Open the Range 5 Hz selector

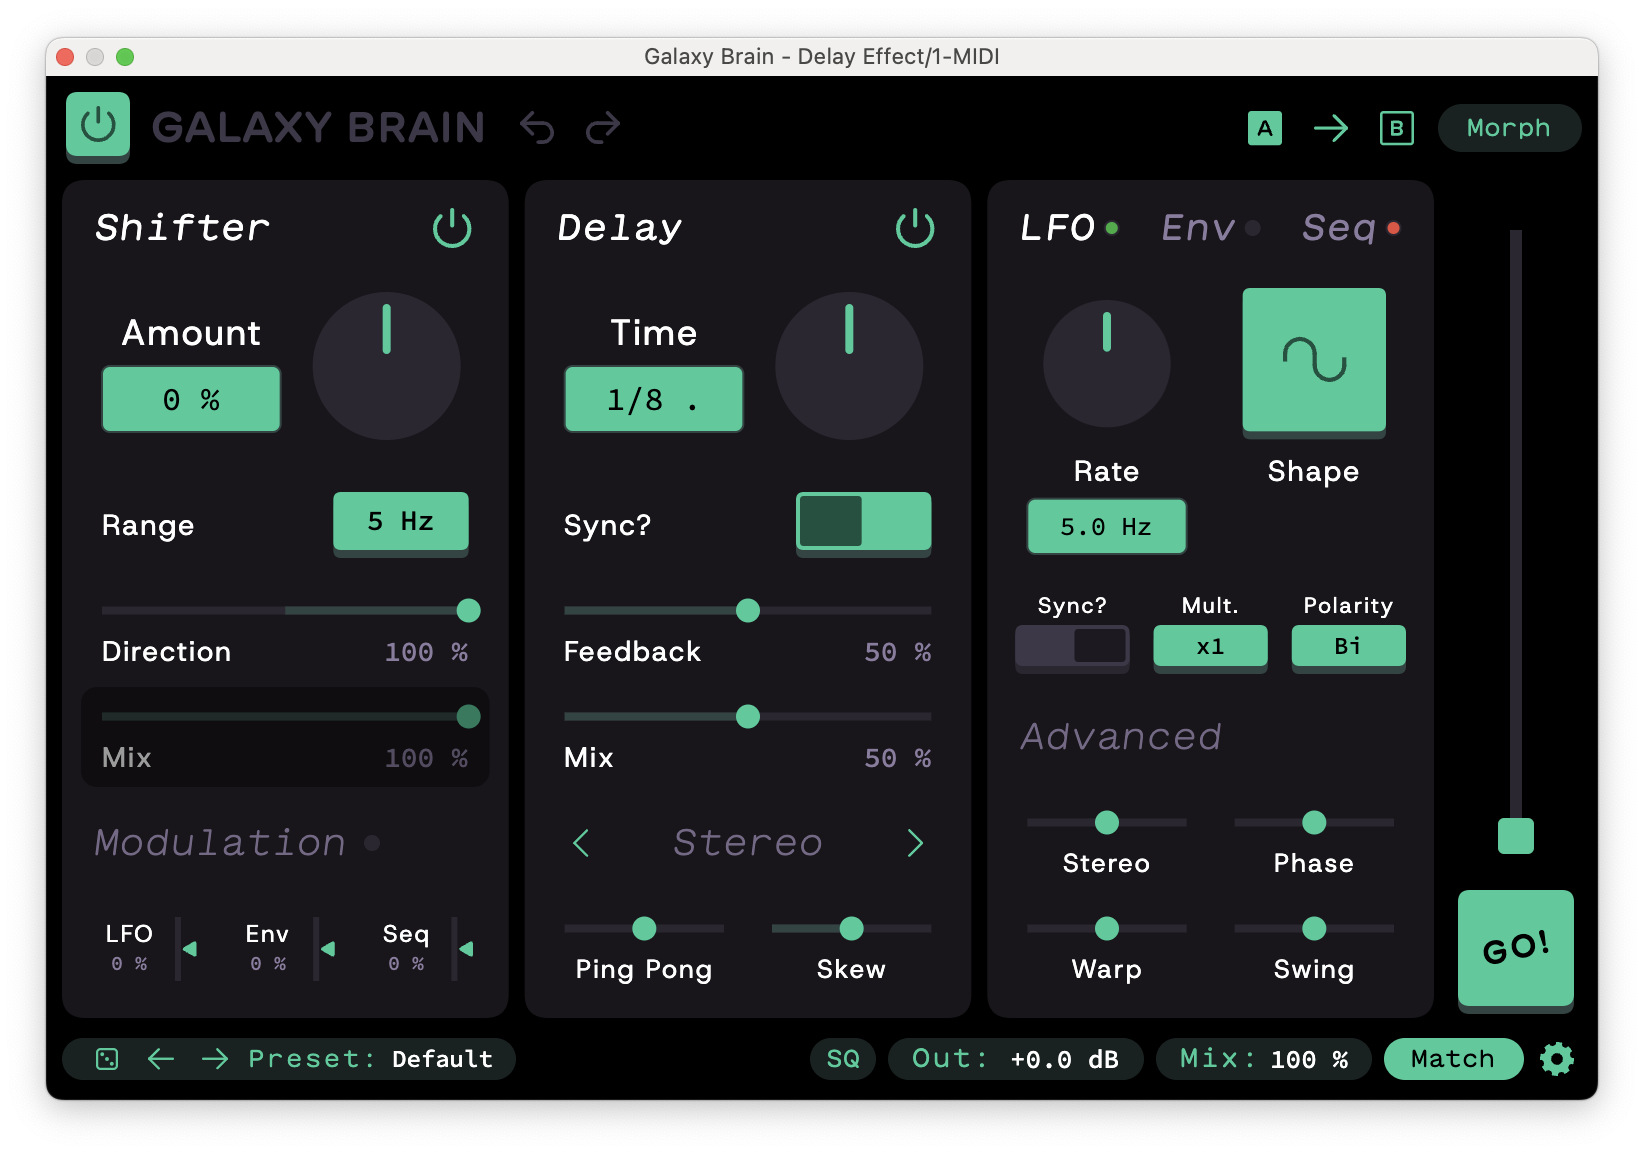pyautogui.click(x=400, y=521)
